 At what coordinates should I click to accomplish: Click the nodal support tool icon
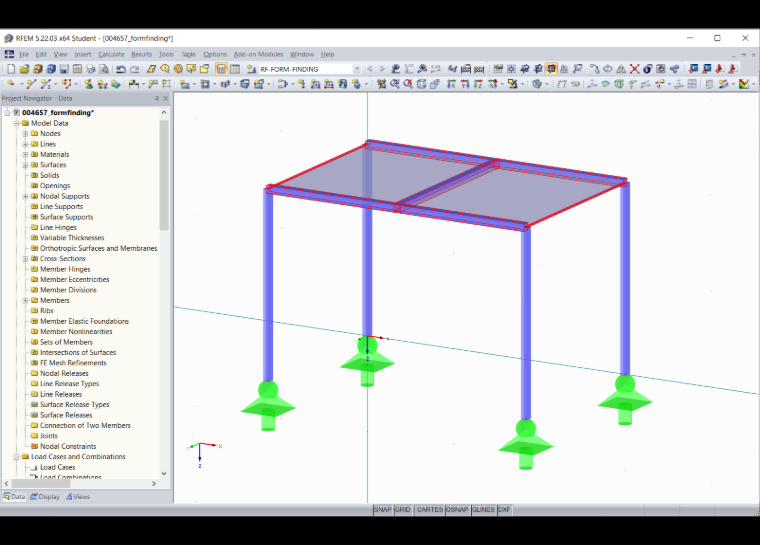click(x=89, y=84)
